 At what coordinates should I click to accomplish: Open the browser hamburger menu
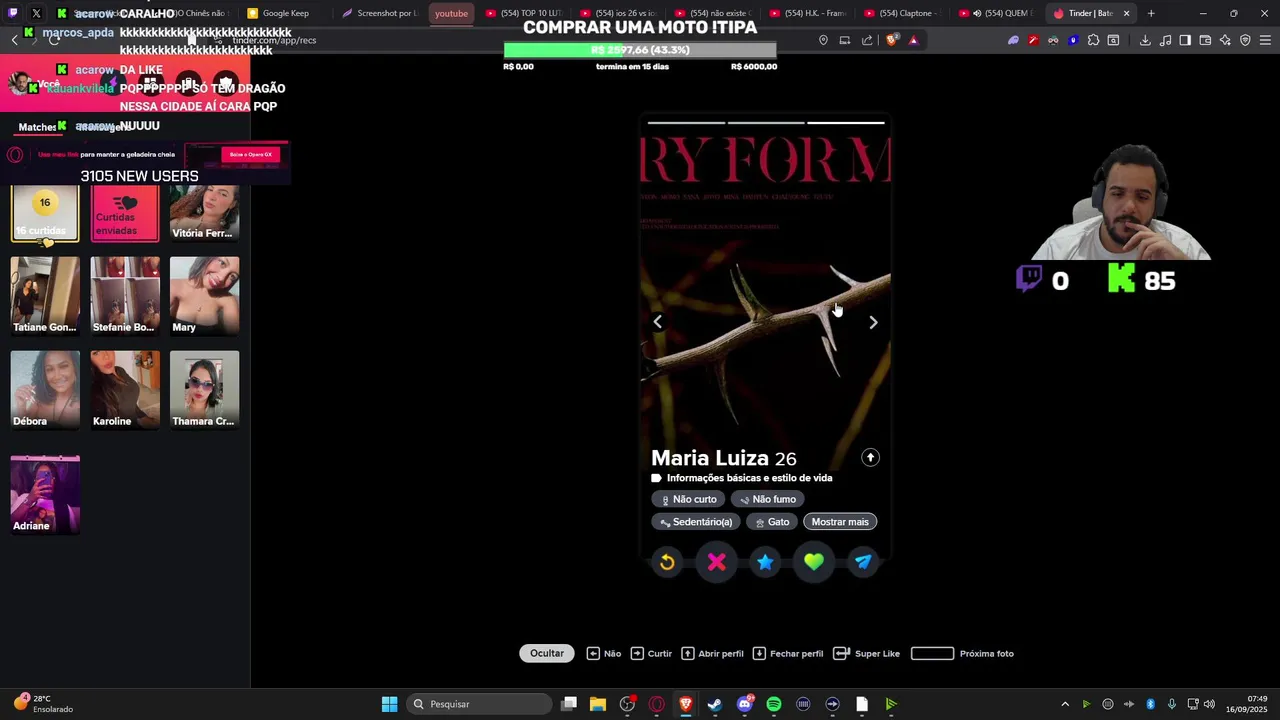pos(1265,40)
